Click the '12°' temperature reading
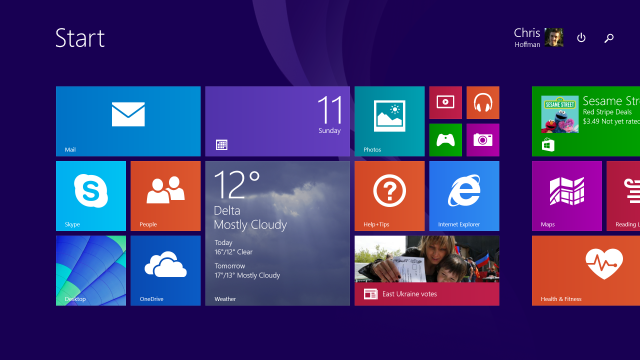Image resolution: width=640 pixels, height=360 pixels. coord(237,184)
